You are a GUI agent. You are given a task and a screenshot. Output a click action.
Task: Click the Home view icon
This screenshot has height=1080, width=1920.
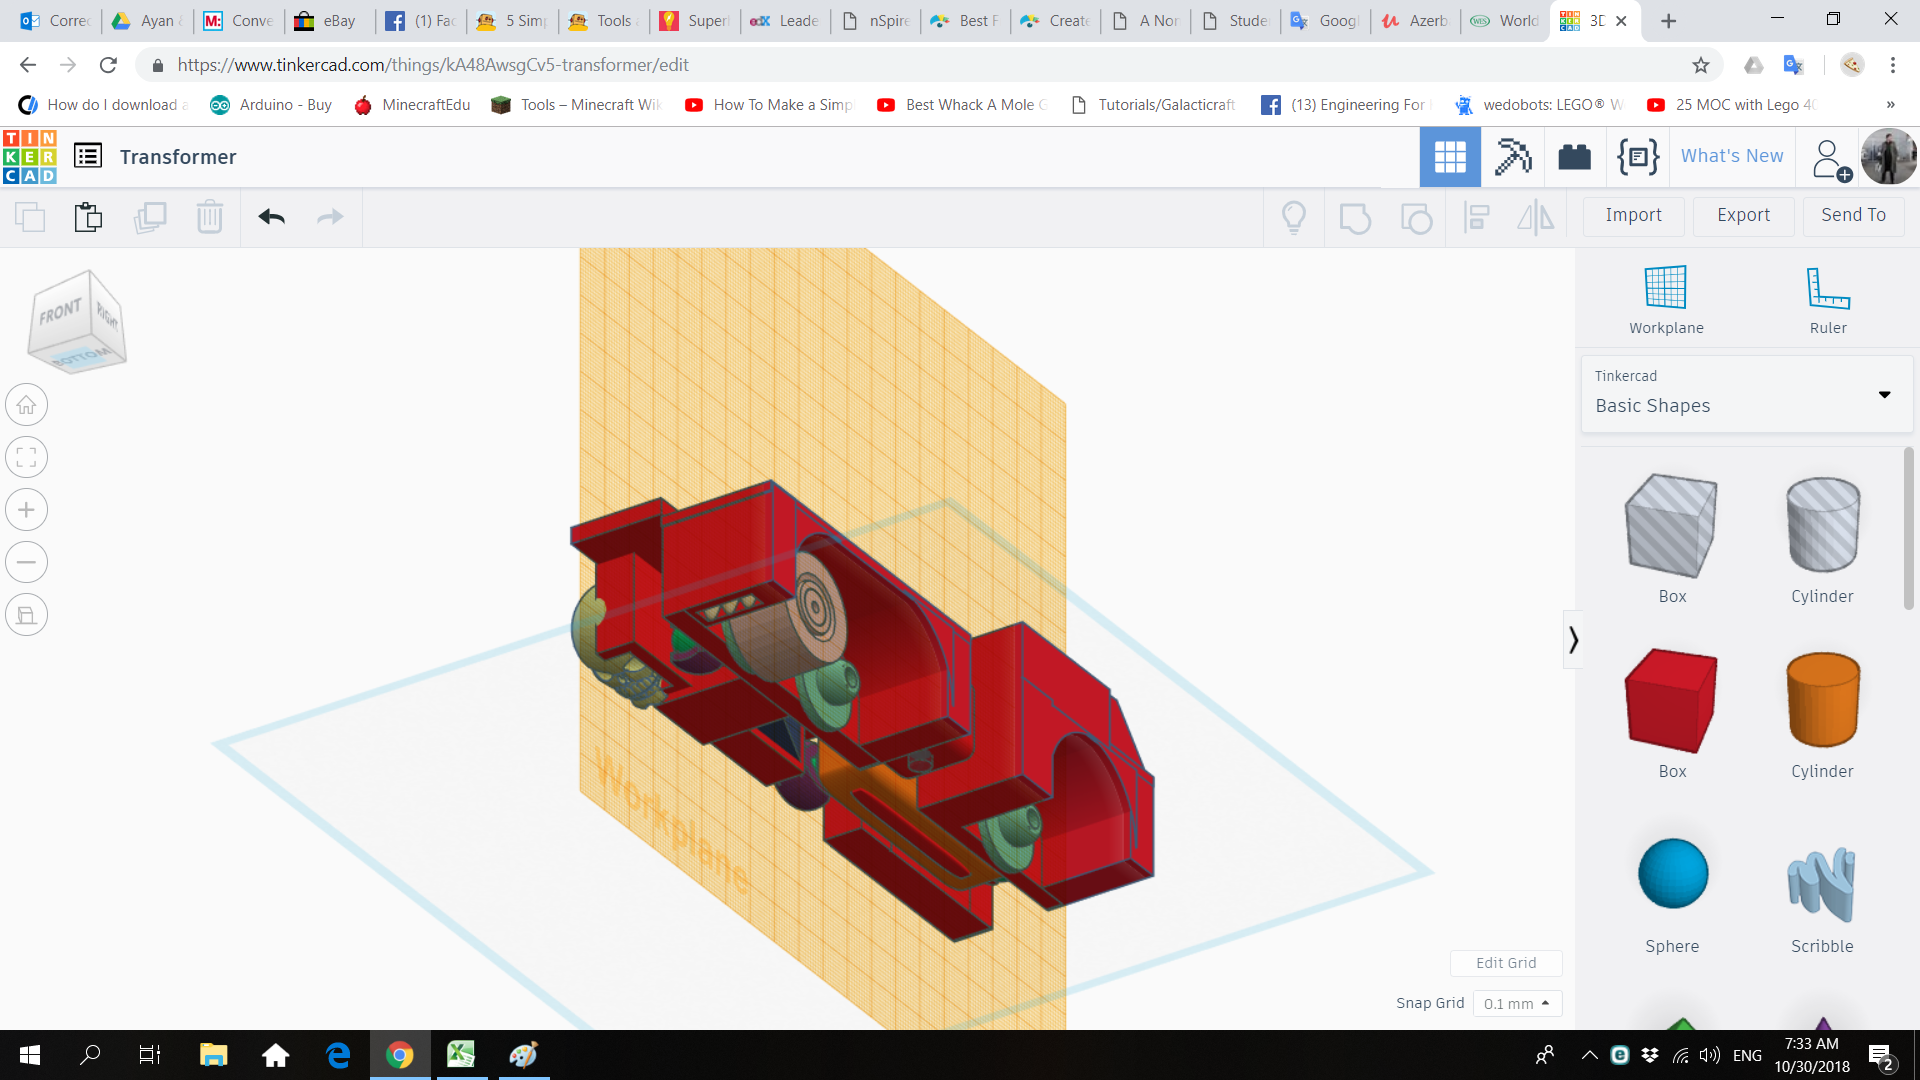click(x=27, y=405)
